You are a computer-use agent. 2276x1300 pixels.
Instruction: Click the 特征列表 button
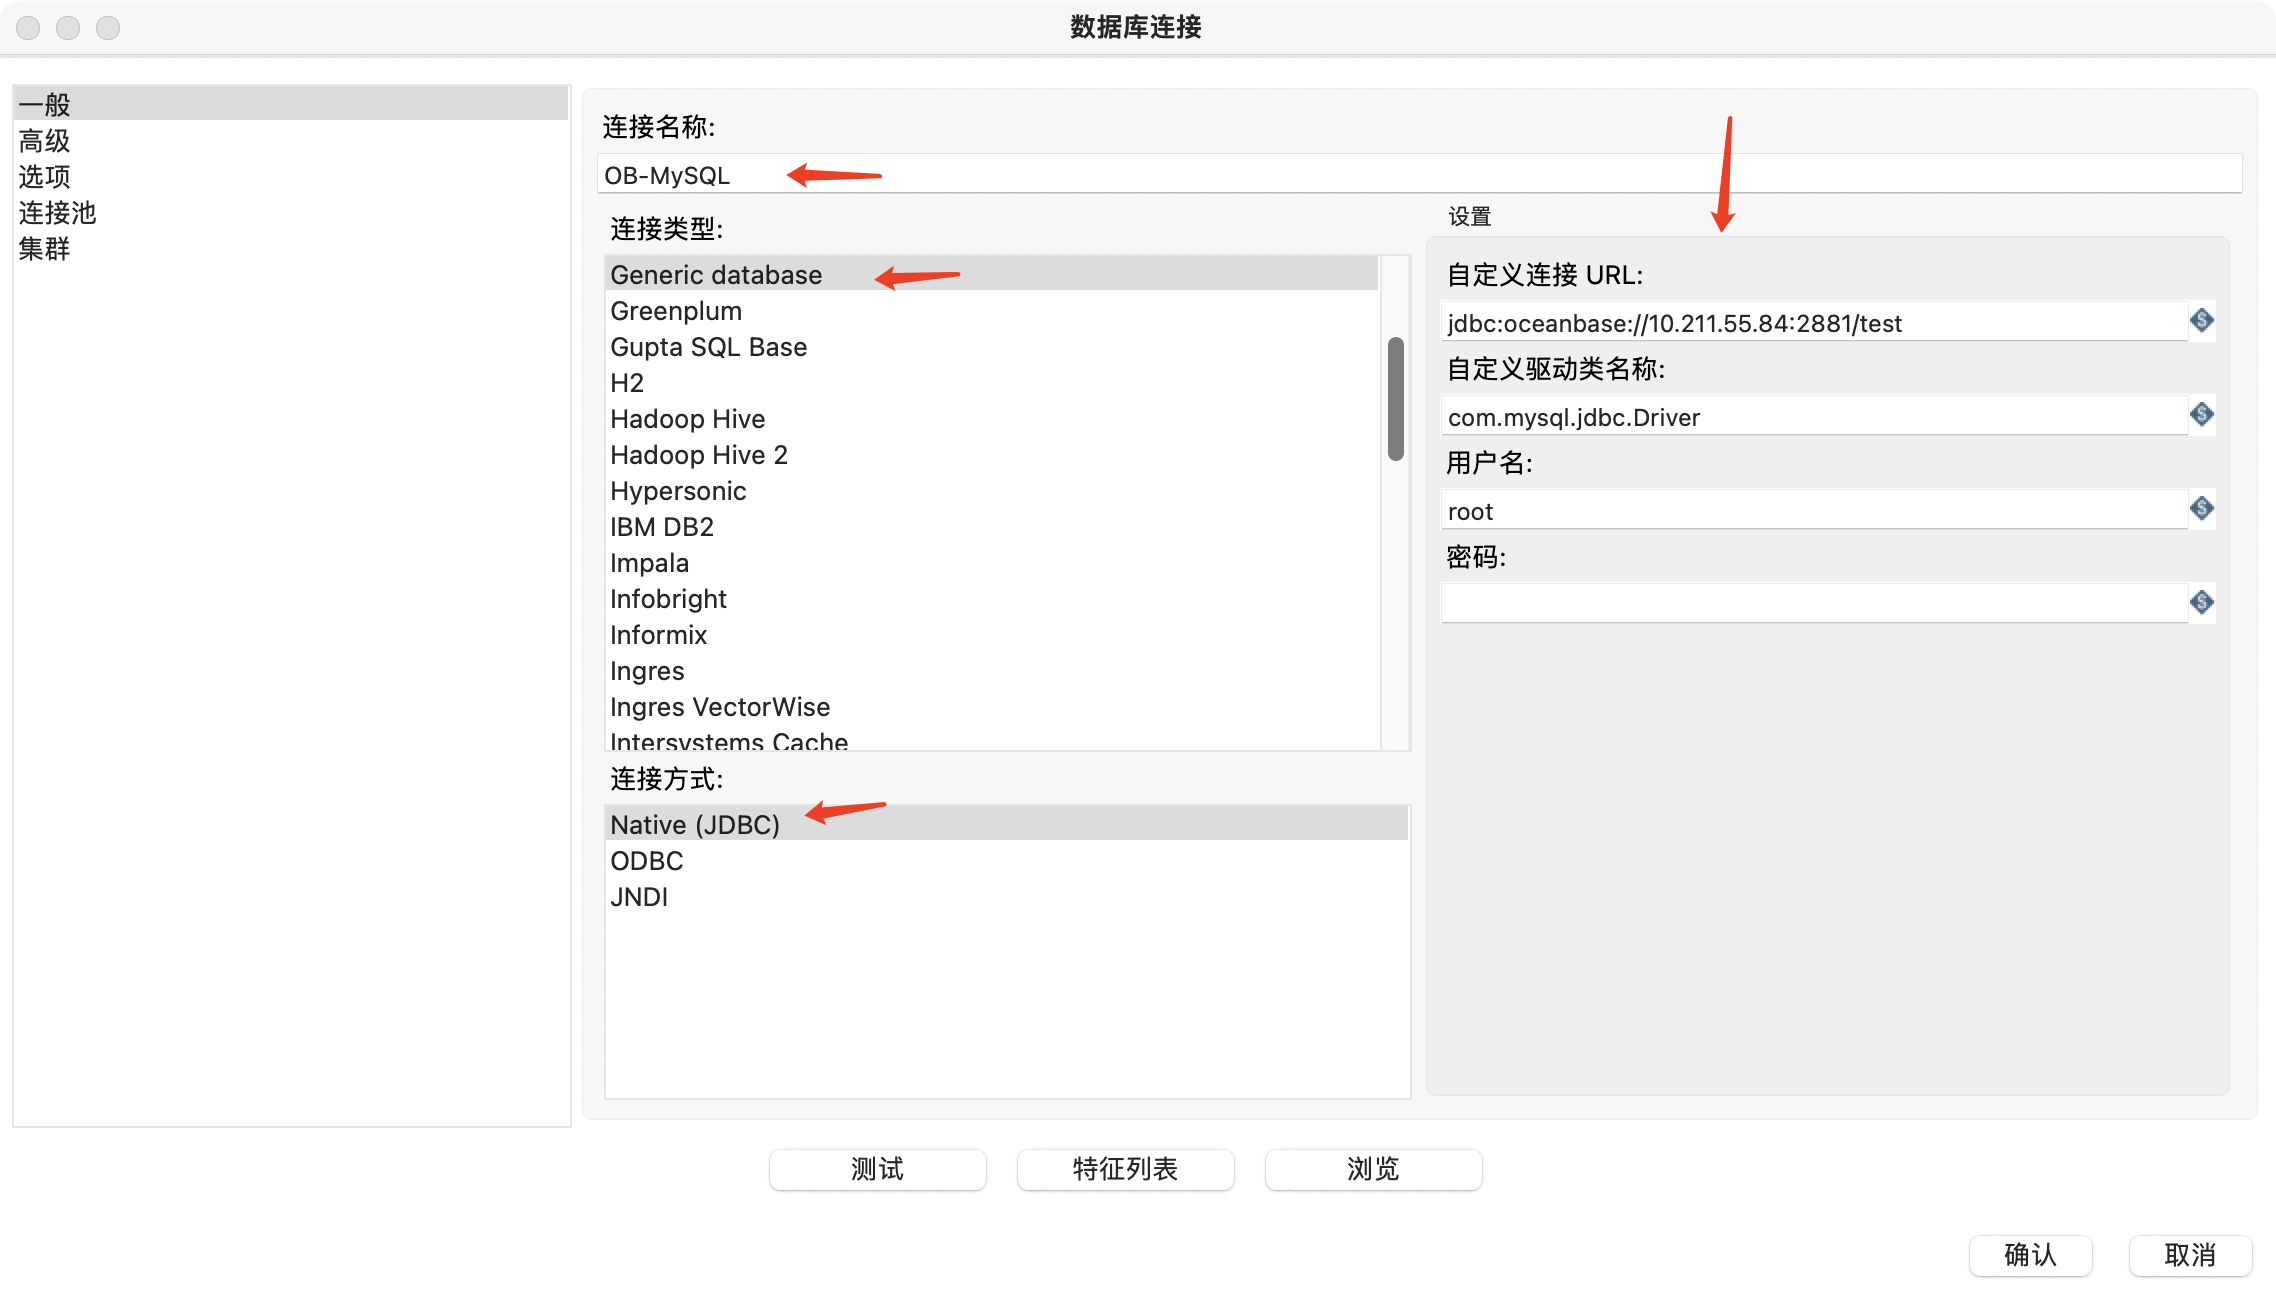(1125, 1169)
